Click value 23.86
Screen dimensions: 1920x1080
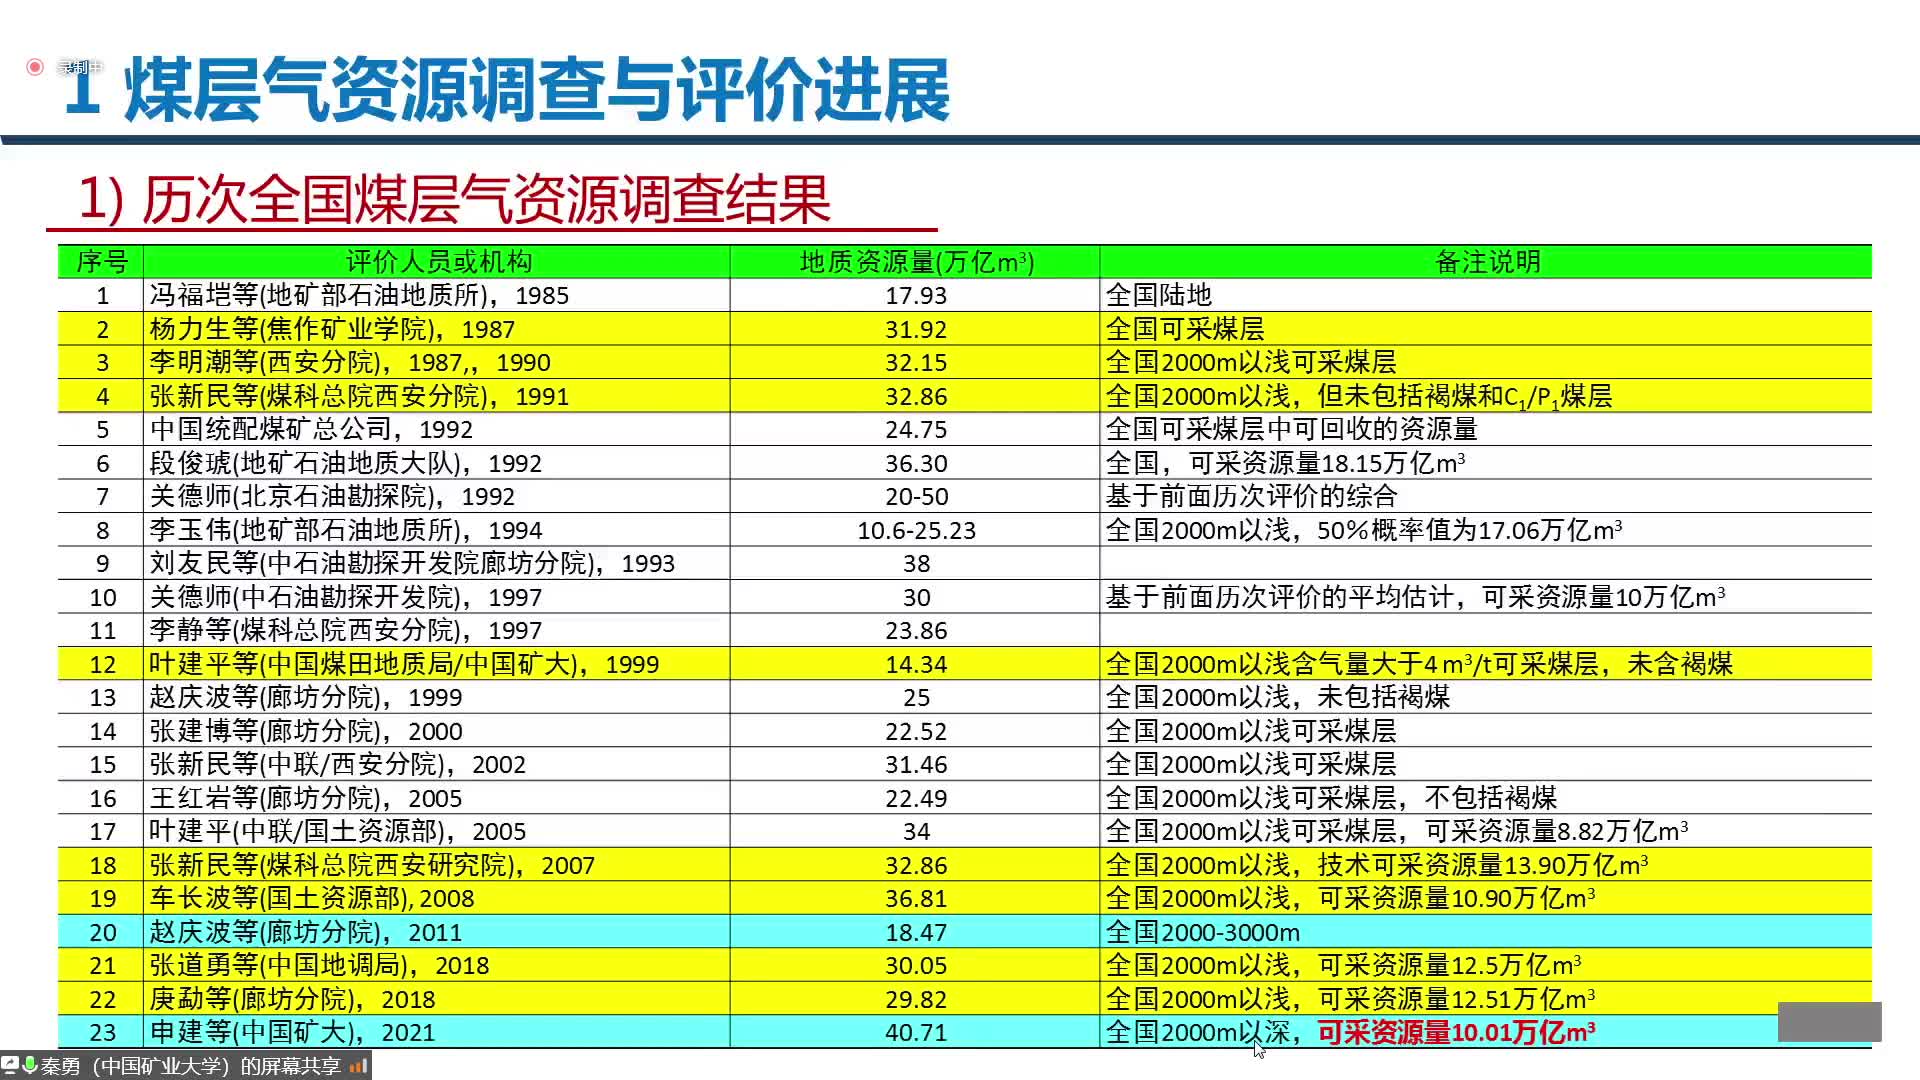pyautogui.click(x=915, y=631)
